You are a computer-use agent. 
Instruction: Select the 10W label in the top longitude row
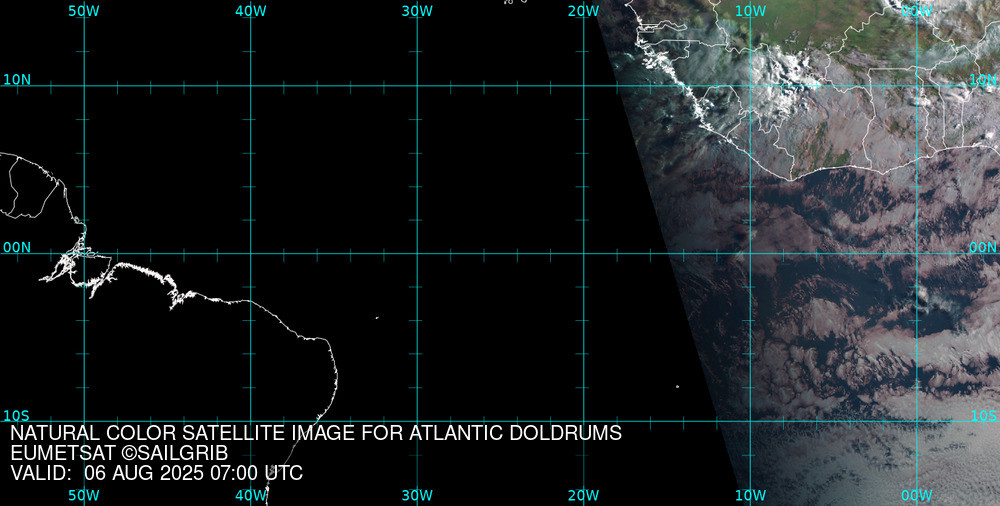750,11
